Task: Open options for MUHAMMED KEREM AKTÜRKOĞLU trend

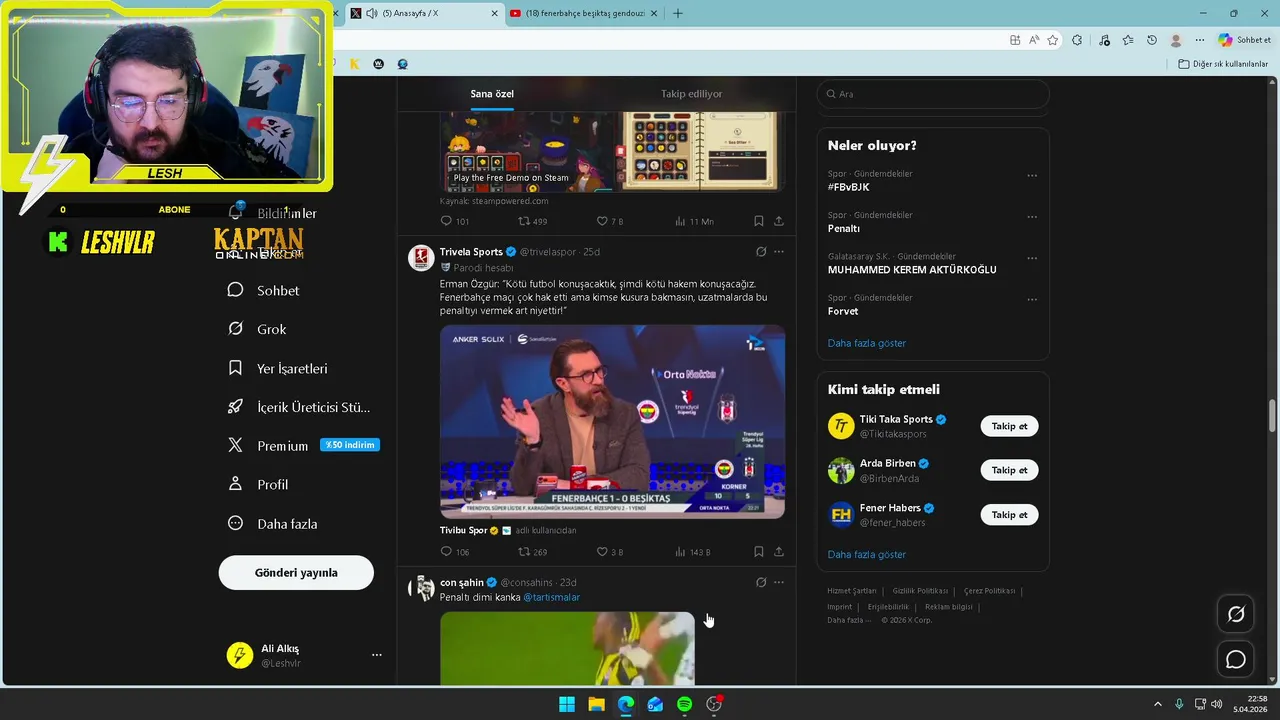Action: pos(1032,259)
